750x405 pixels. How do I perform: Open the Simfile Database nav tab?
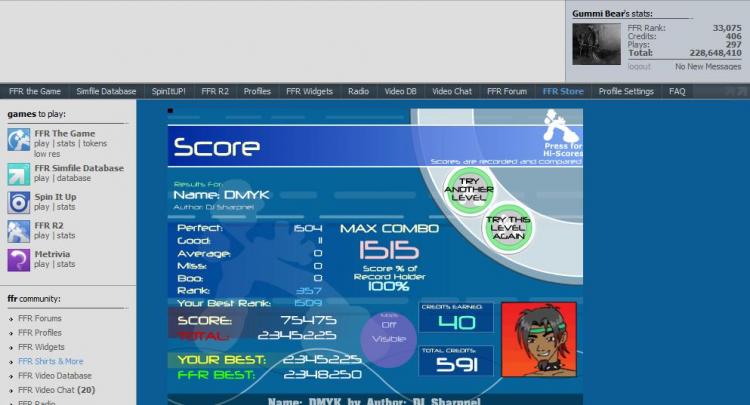pos(106,91)
